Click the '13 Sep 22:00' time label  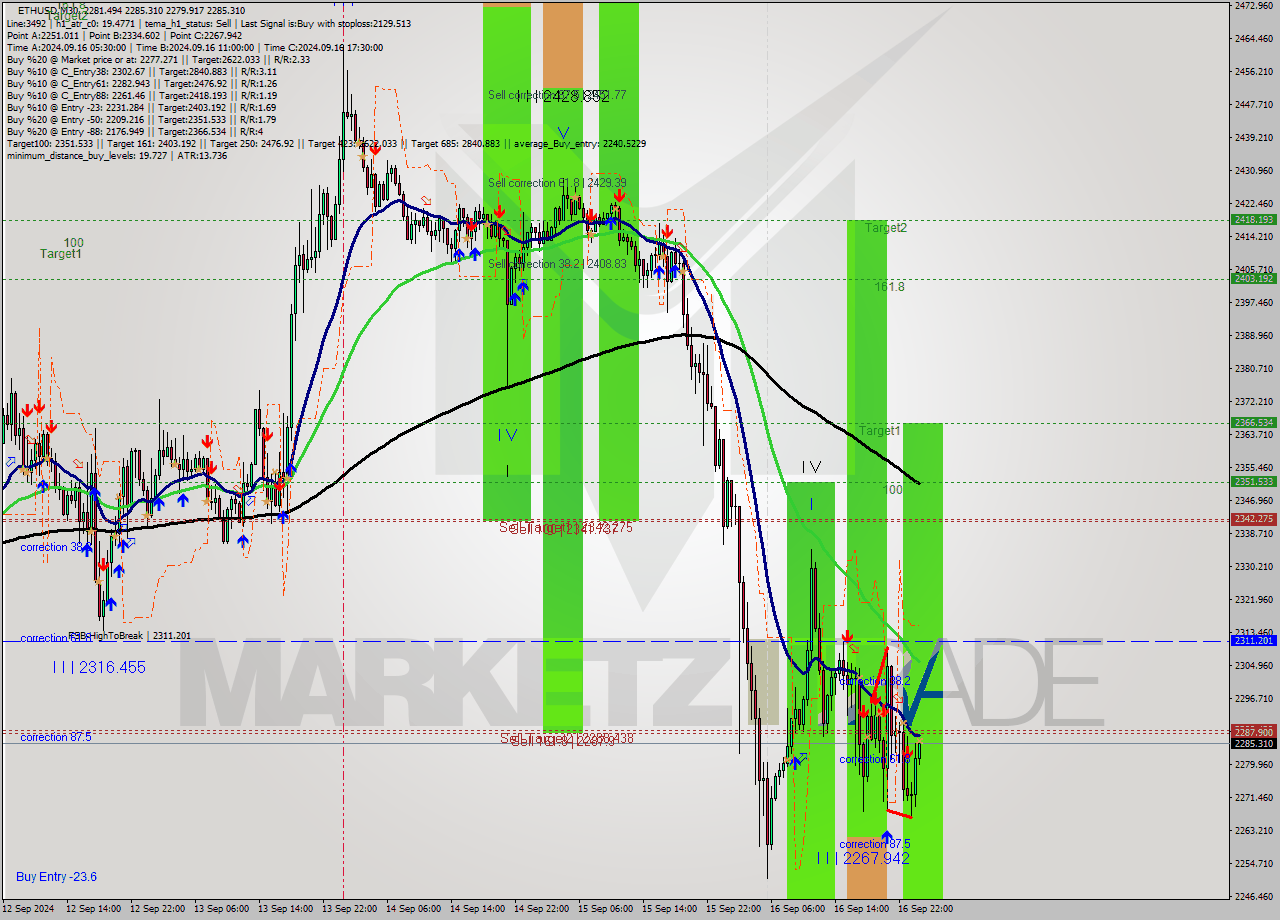click(349, 909)
